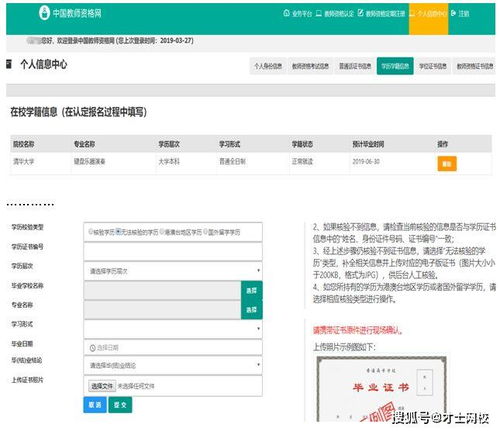Select the 无法核验的学历 radio option
Image resolution: width=500 pixels, height=431 pixels.
(x=118, y=231)
